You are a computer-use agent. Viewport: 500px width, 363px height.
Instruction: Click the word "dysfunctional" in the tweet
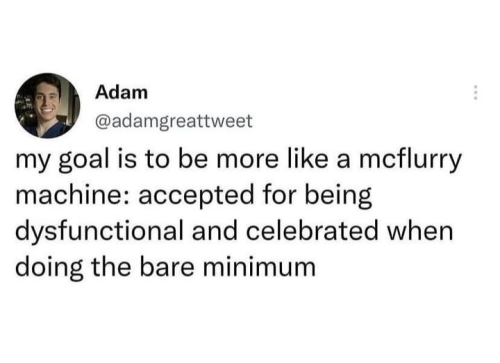[99, 232]
